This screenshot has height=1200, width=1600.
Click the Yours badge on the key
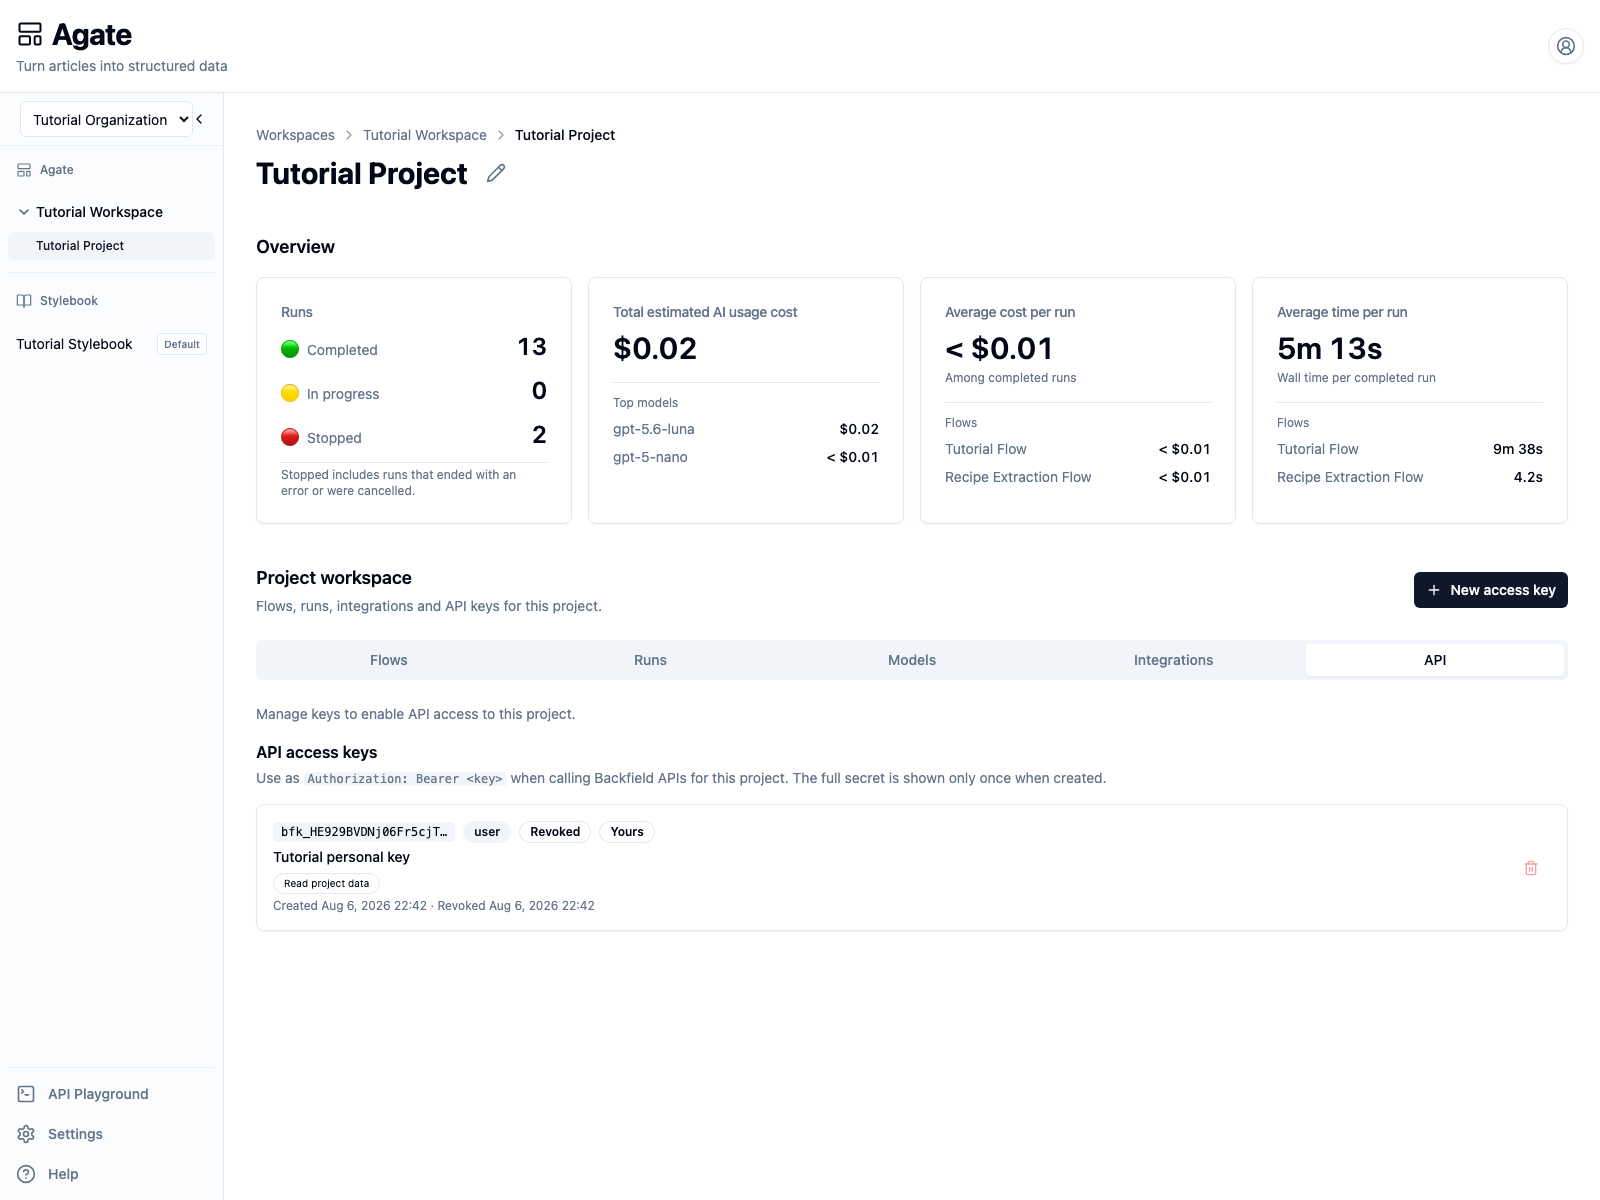[627, 832]
